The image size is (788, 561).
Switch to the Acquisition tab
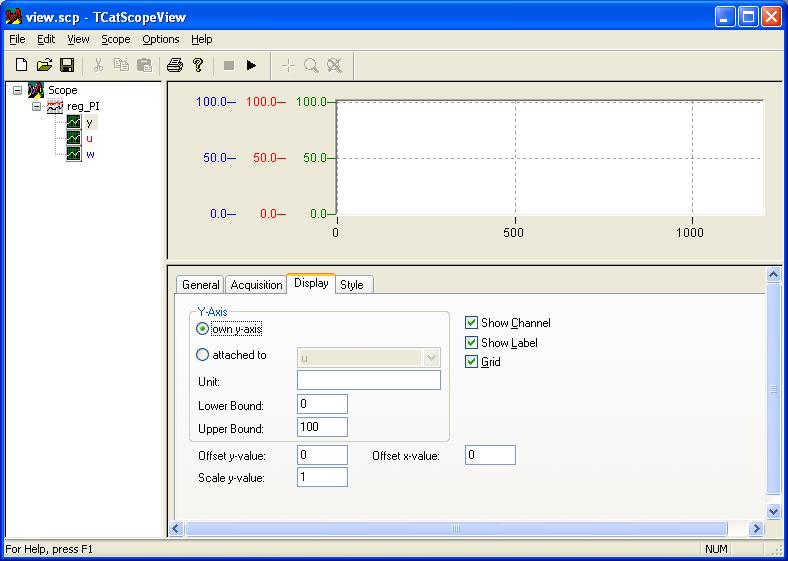[x=256, y=285]
